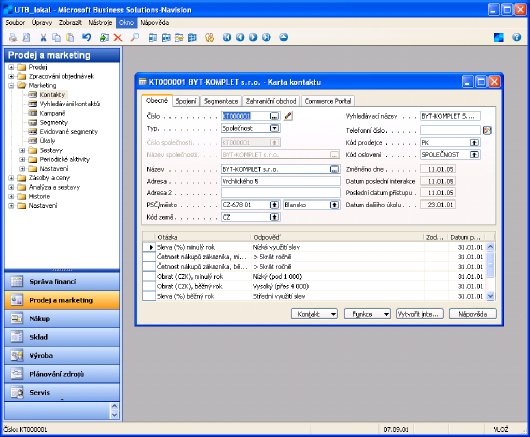Open assist button in the Číslo field
Viewport: 530px width, 437px height.
[x=274, y=116]
